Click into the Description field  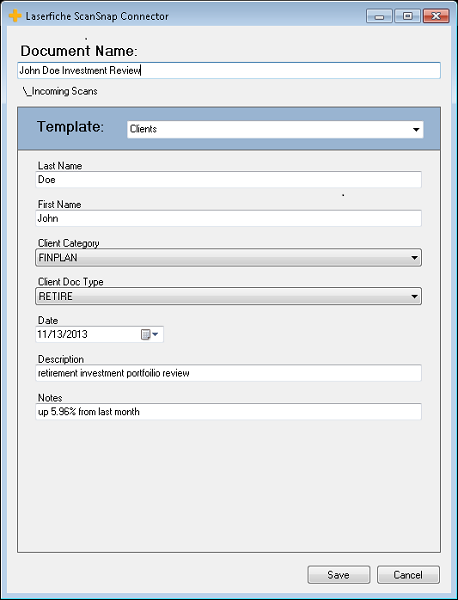(228, 373)
